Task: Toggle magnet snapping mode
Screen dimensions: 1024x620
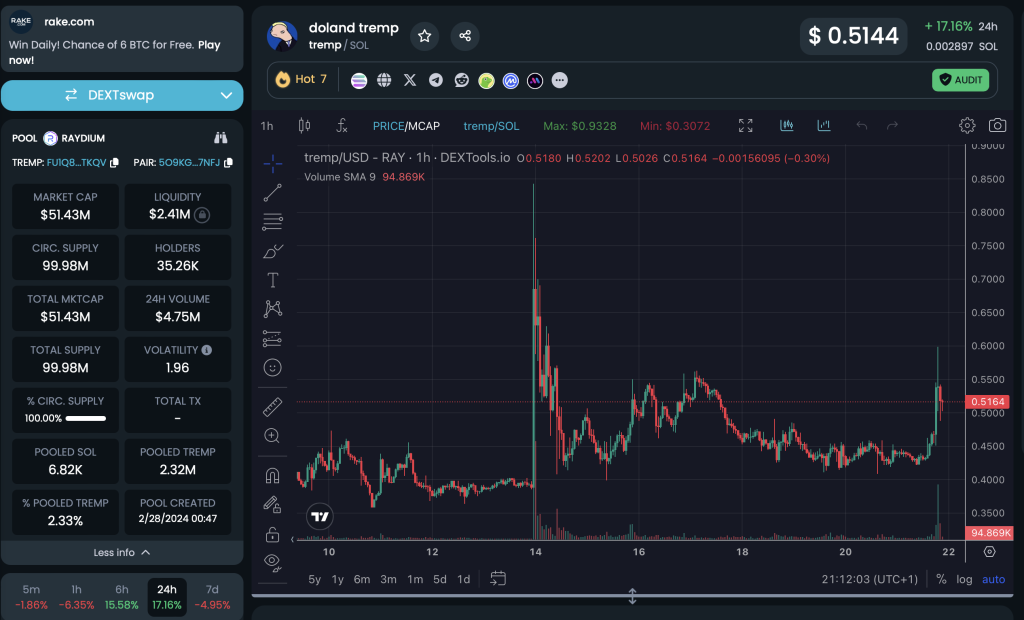Action: tap(272, 475)
